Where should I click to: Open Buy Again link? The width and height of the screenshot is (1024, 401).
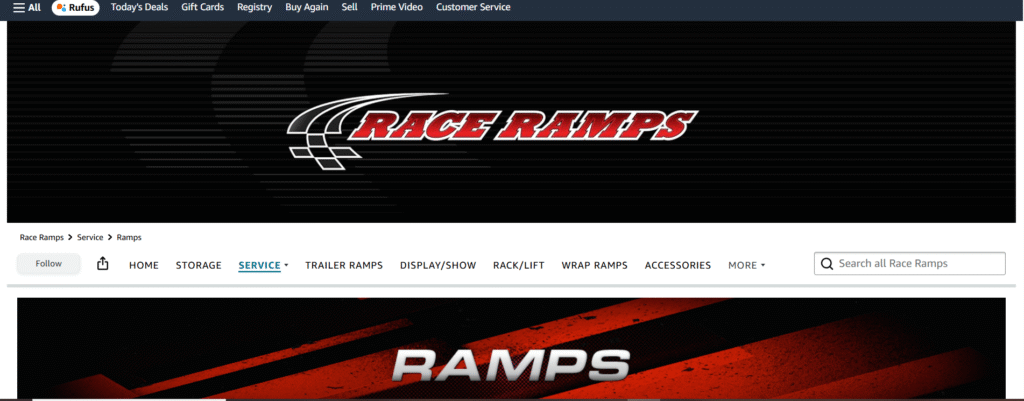point(307,7)
